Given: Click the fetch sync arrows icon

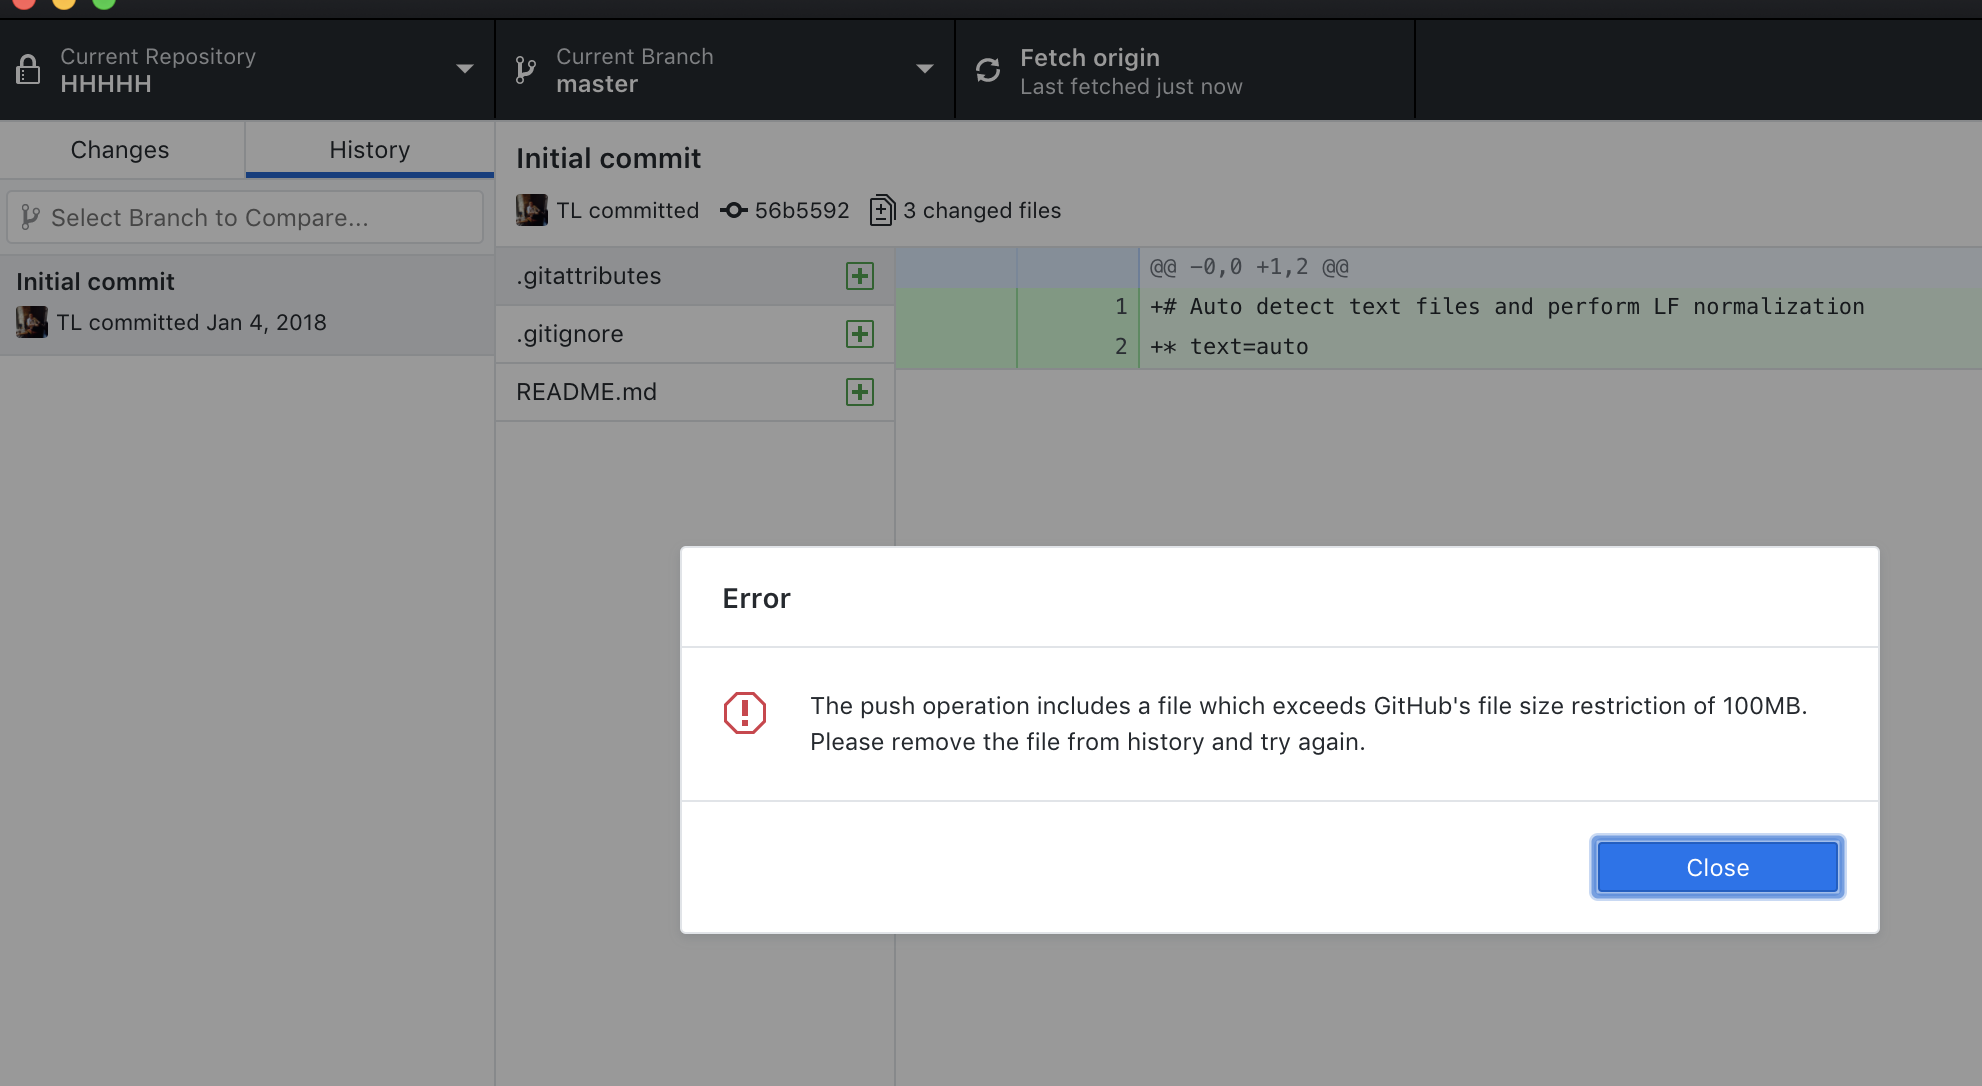Looking at the screenshot, I should pos(988,70).
